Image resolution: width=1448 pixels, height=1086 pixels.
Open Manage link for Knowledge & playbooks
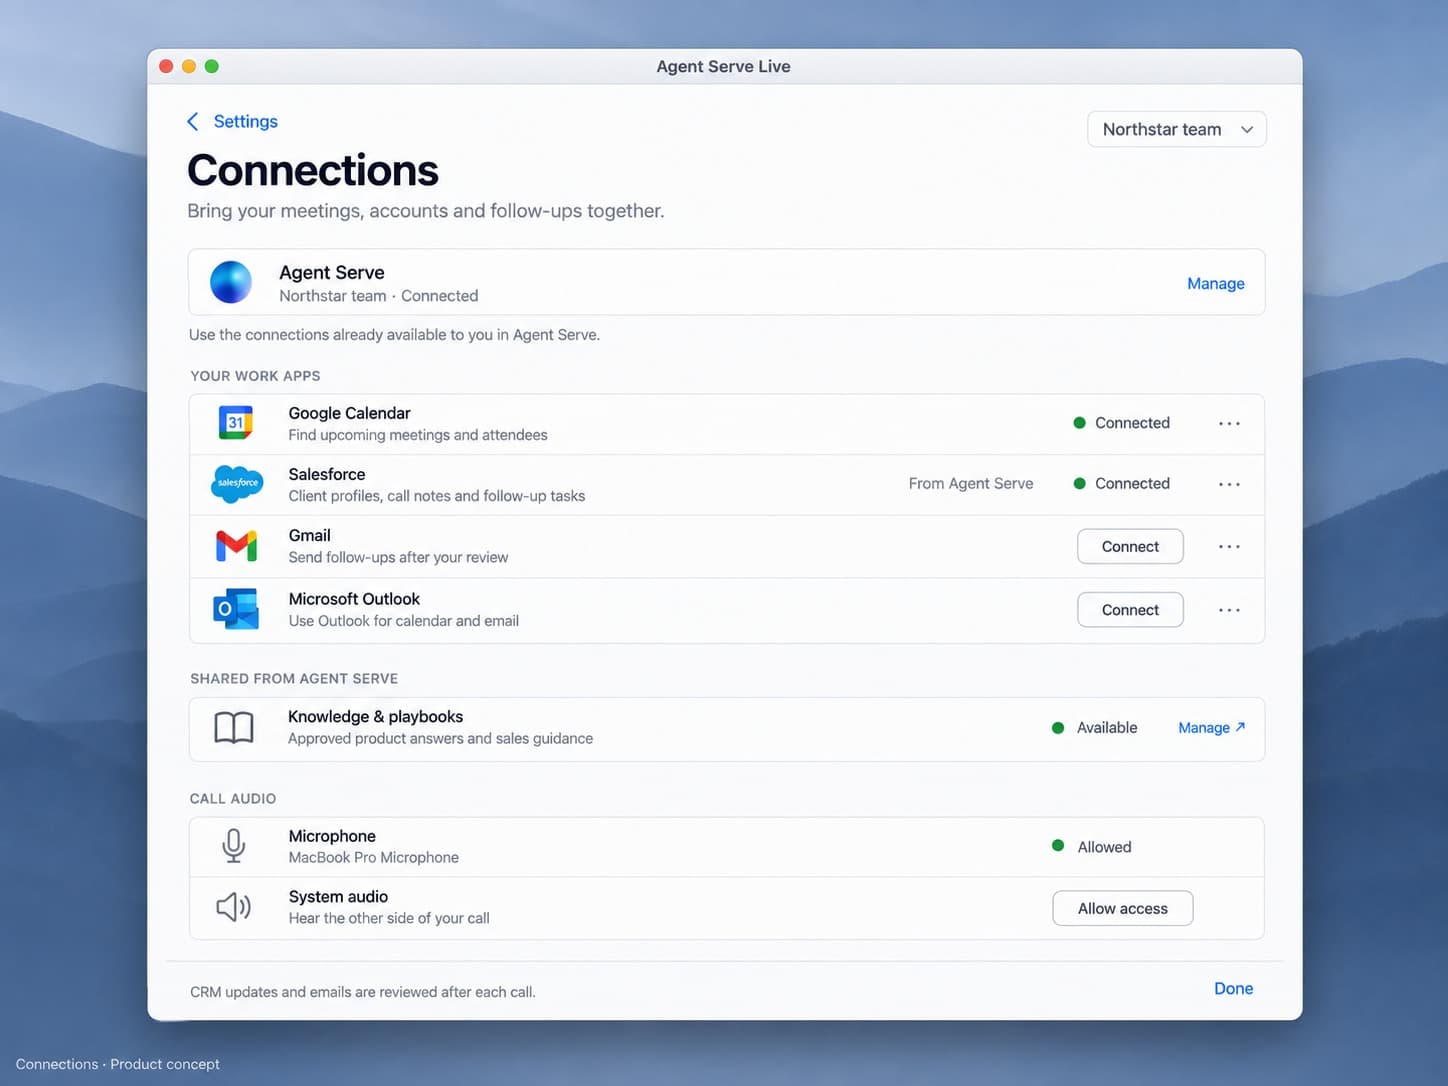coord(1212,728)
